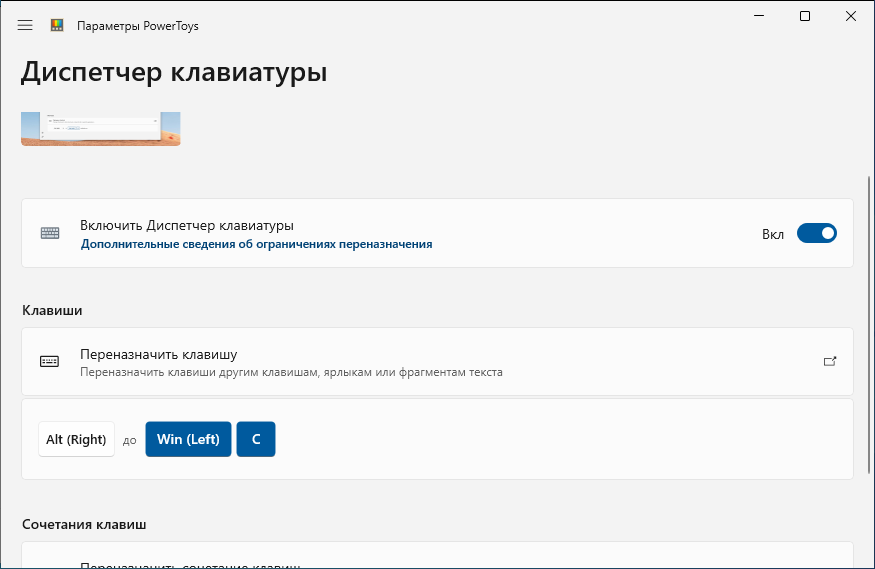Click the Параметры PowerToys window title
This screenshot has width=875, height=569.
point(138,26)
